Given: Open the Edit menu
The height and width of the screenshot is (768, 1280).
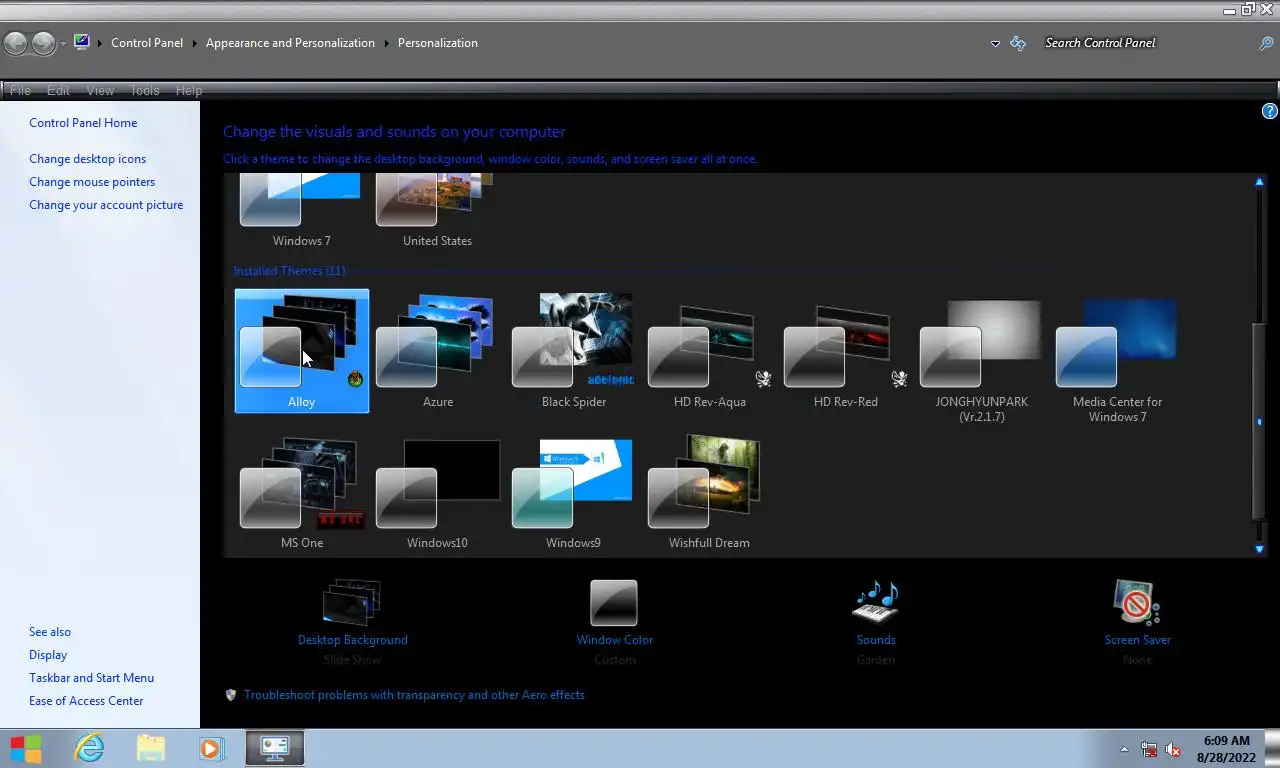Looking at the screenshot, I should click(x=58, y=90).
